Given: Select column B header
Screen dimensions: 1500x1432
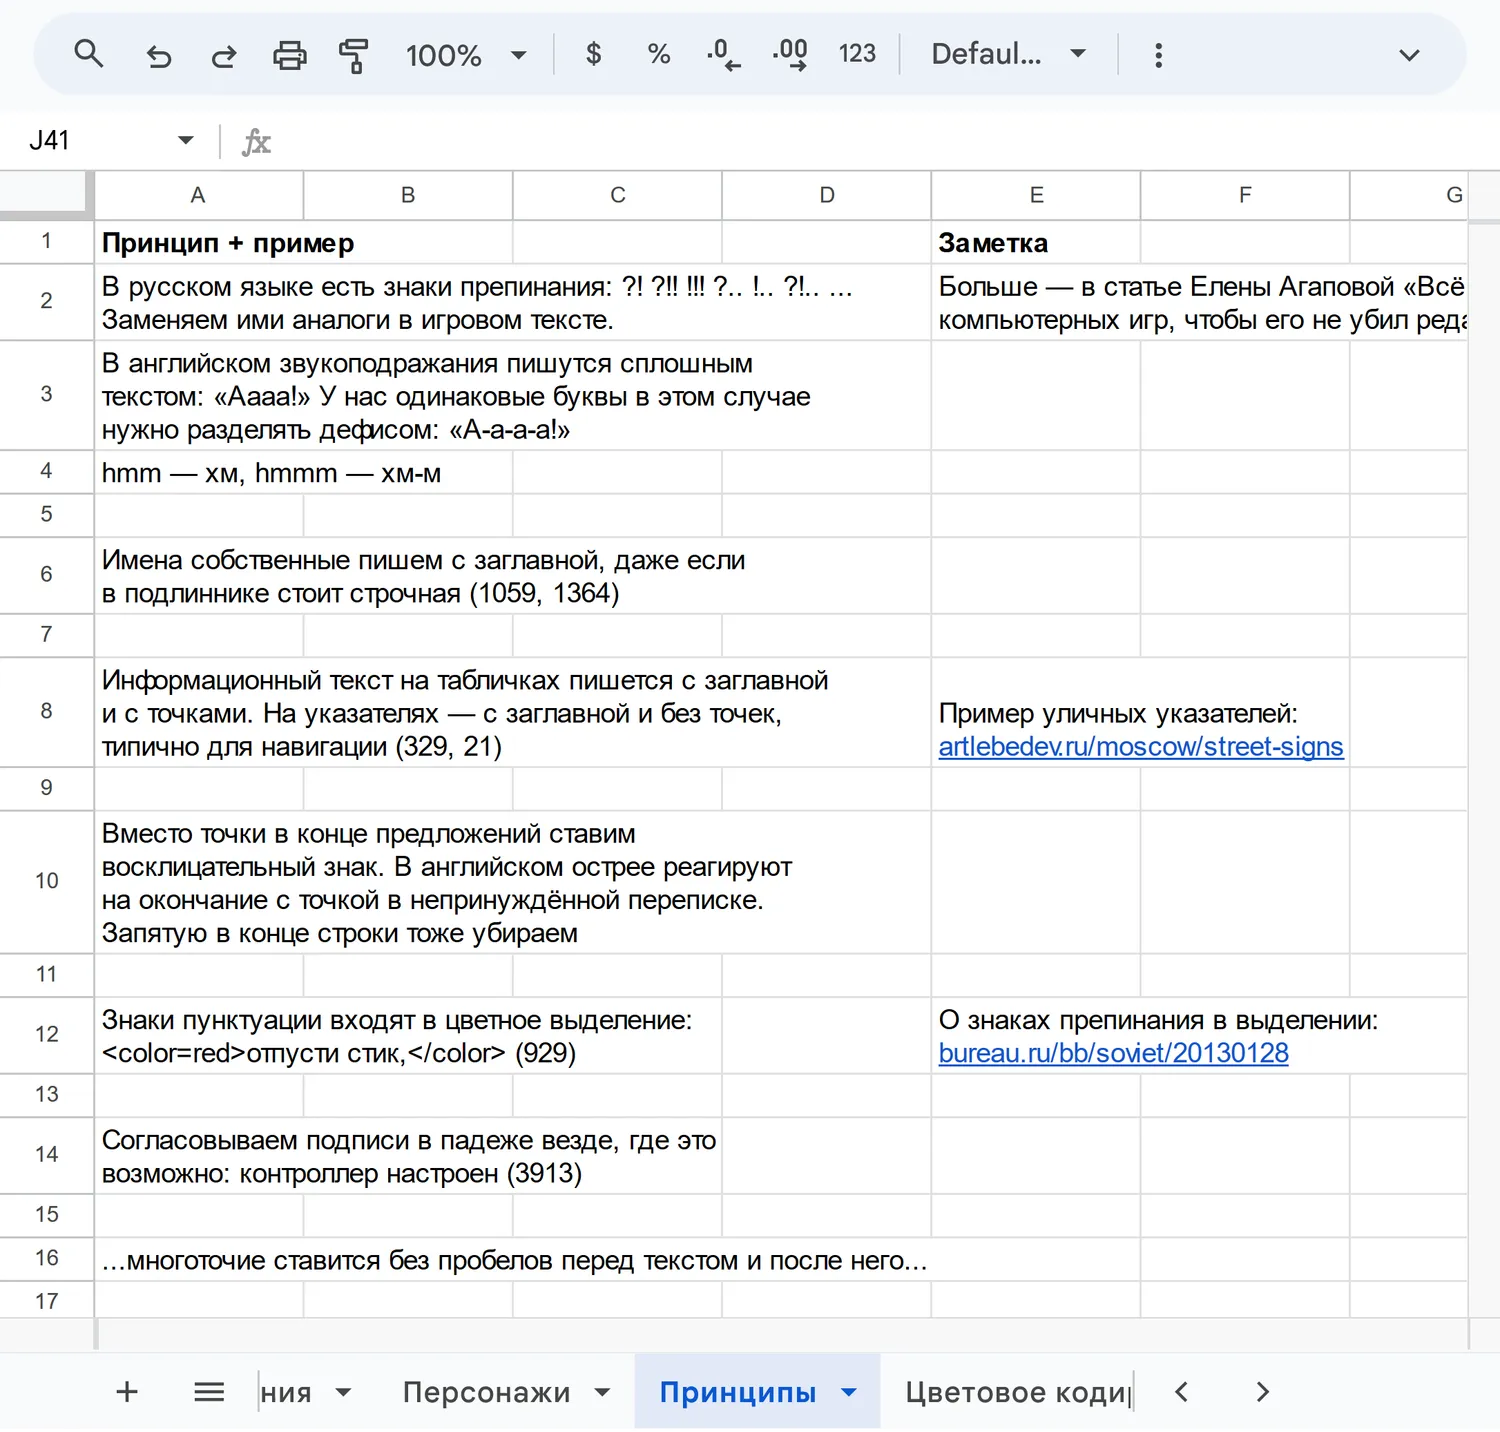Looking at the screenshot, I should pyautogui.click(x=408, y=195).
